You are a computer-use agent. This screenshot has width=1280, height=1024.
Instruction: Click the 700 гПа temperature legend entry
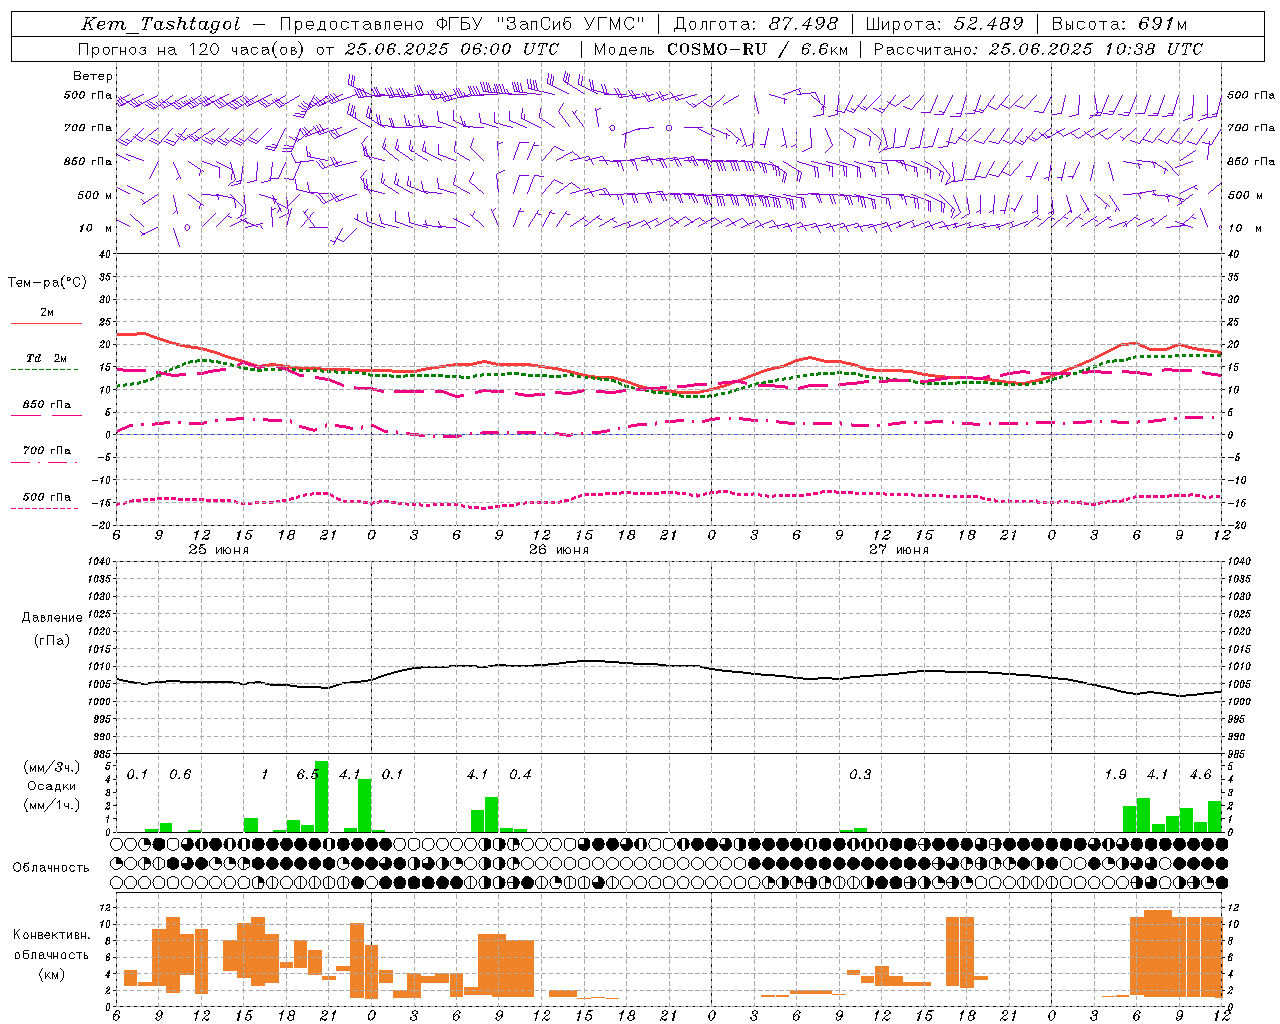[47, 451]
